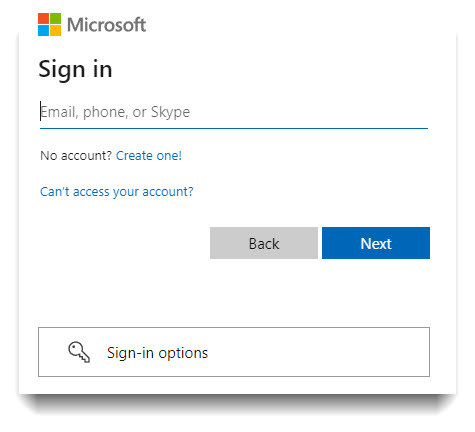475x432 pixels.
Task: Click the Microsoft four-square logo
Action: tap(49, 24)
